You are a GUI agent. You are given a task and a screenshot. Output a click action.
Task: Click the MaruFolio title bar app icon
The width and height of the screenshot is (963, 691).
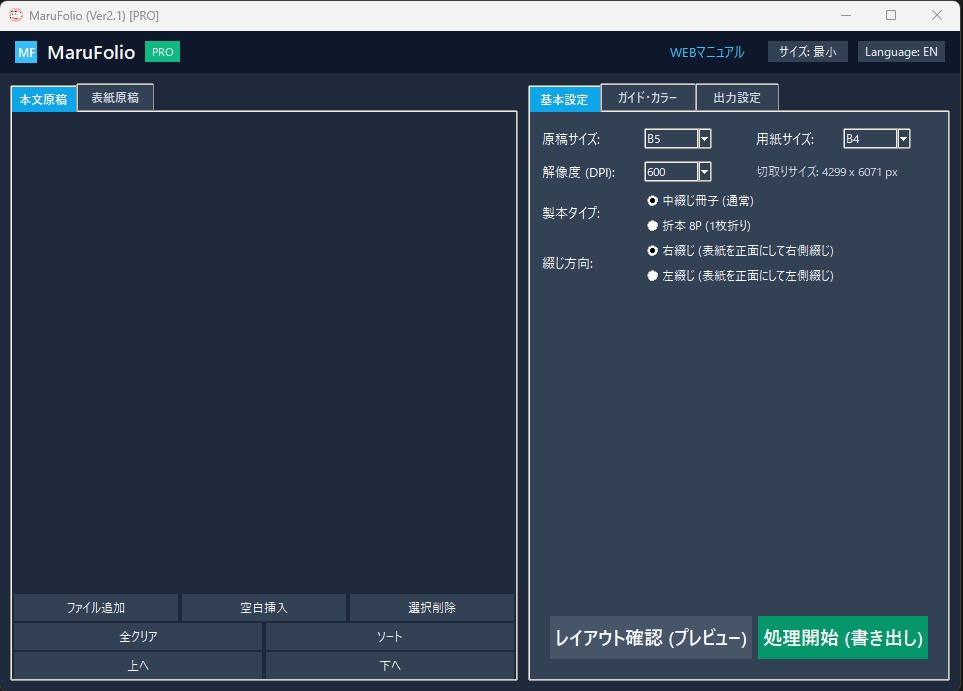pos(16,15)
